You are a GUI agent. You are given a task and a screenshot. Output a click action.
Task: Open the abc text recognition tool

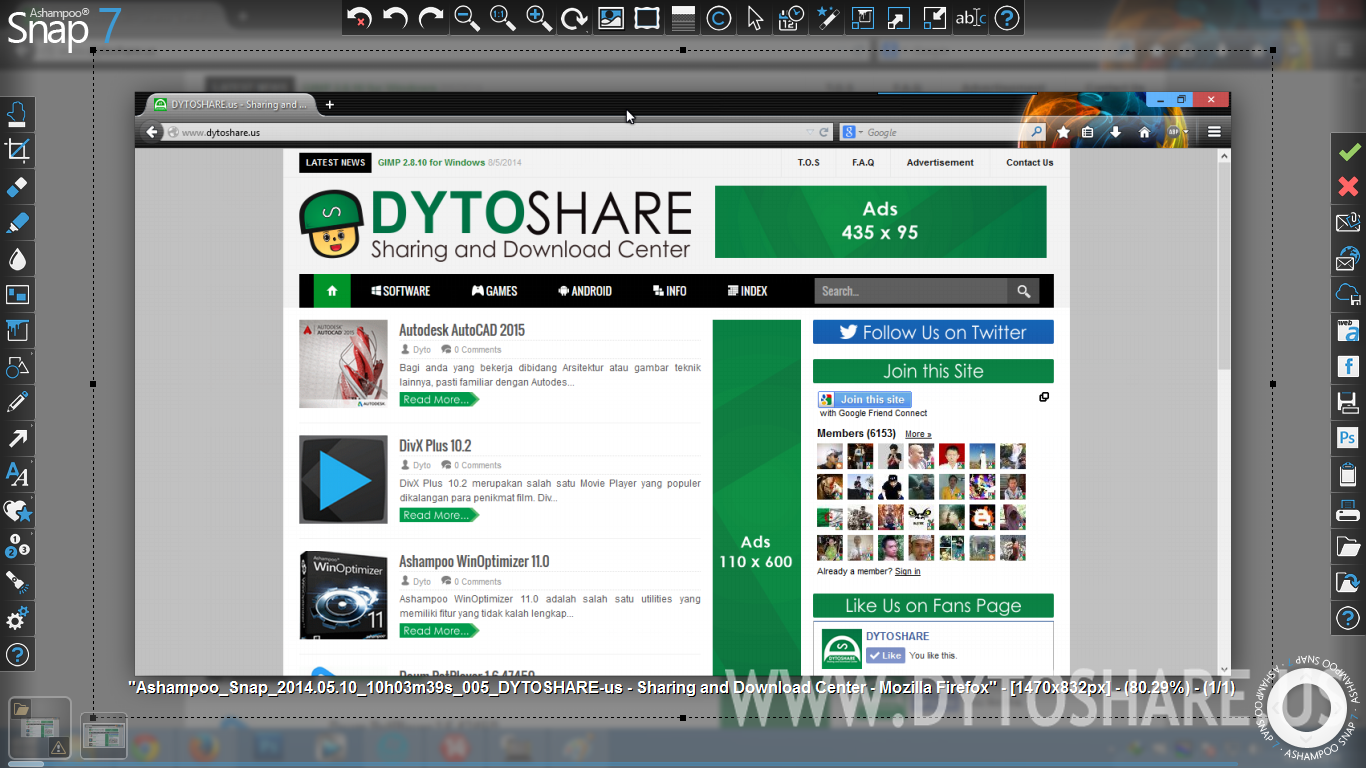[x=971, y=17]
